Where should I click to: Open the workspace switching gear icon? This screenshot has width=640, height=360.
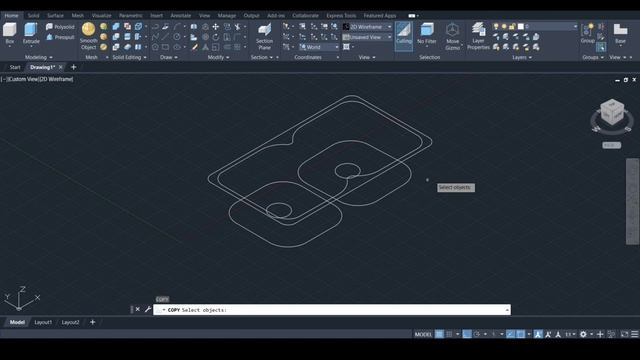coord(583,334)
